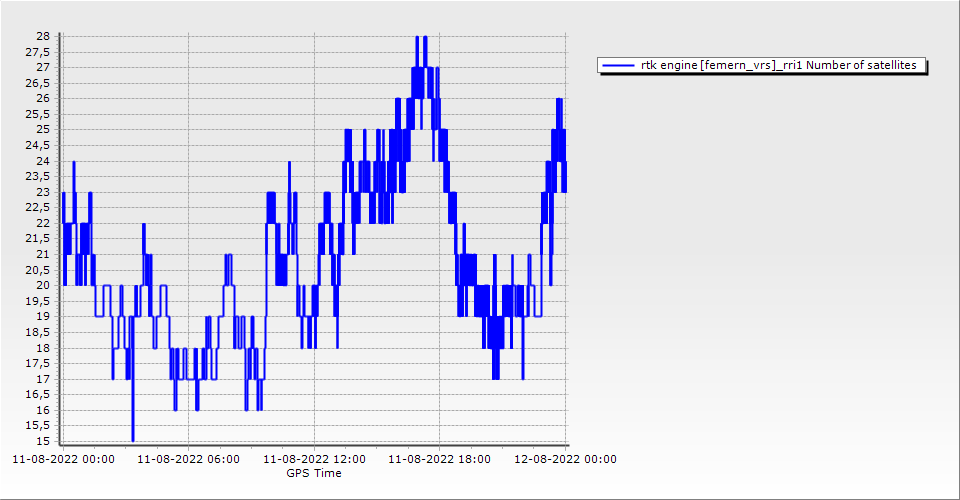Click the 20 tick label on y-axis
This screenshot has width=960, height=500.
43,286
